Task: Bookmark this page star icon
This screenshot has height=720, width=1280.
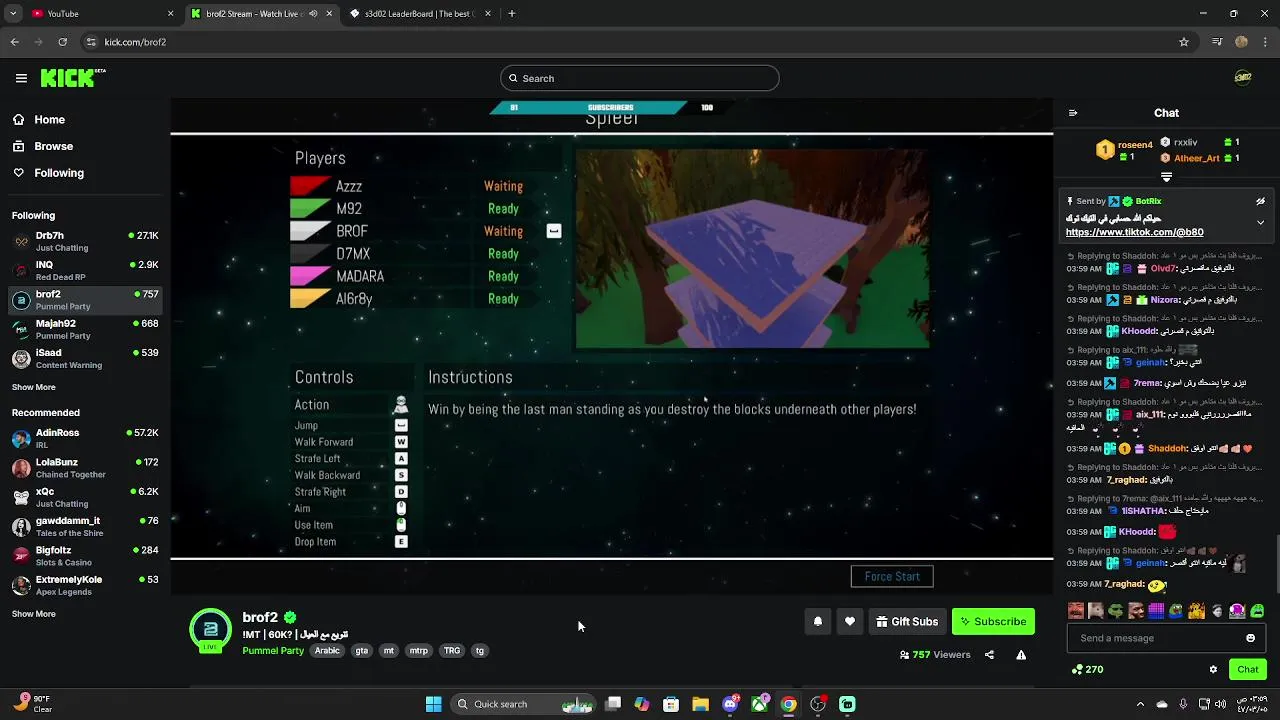Action: [1184, 42]
